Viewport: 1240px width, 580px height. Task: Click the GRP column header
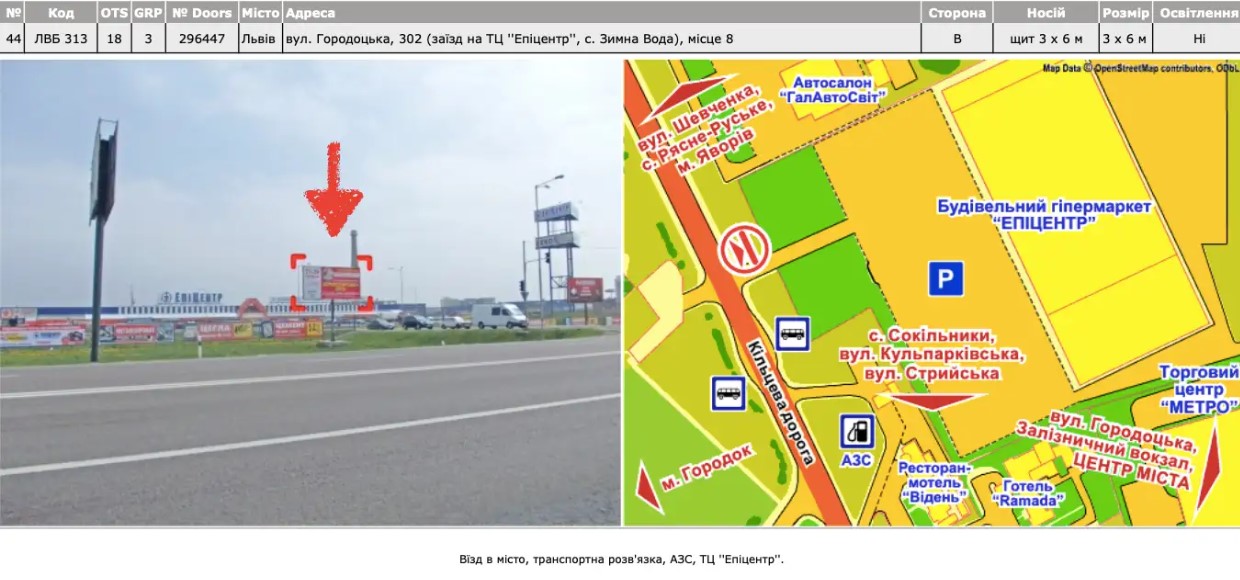point(148,13)
